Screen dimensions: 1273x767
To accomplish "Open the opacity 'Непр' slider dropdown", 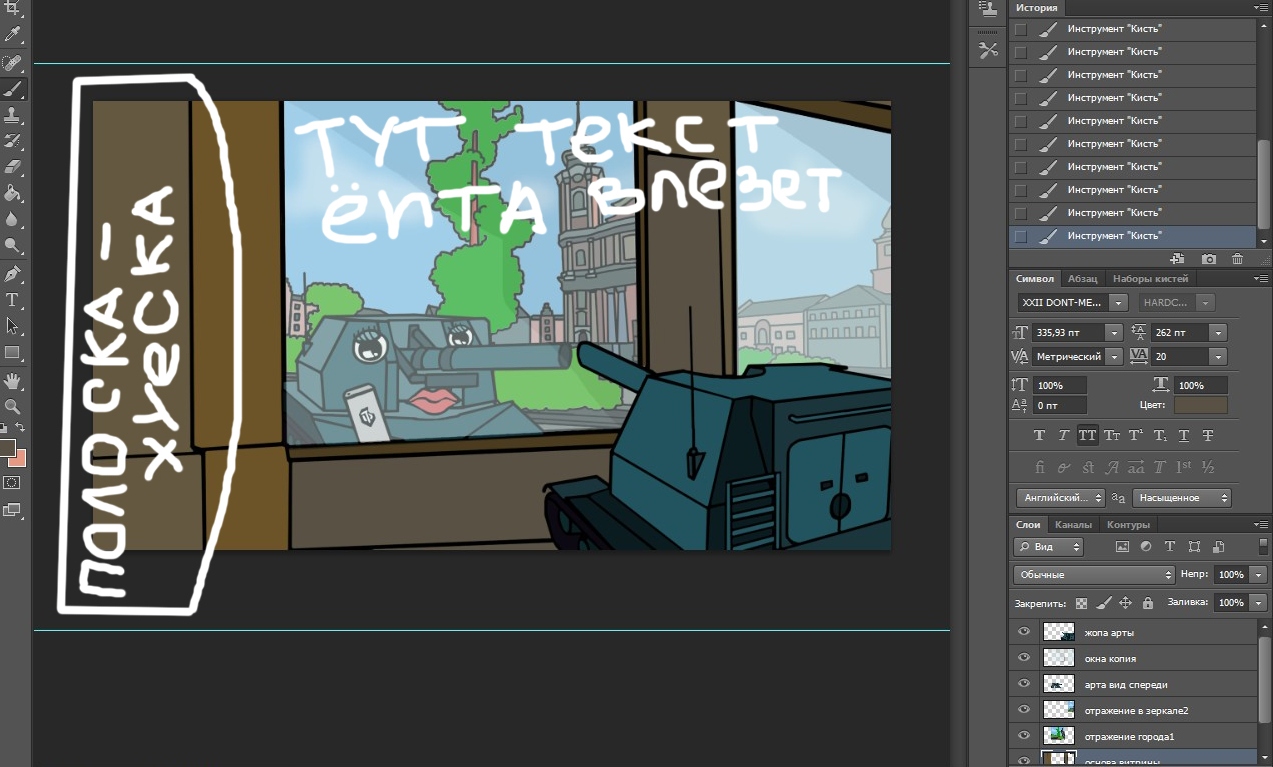I will point(1258,575).
